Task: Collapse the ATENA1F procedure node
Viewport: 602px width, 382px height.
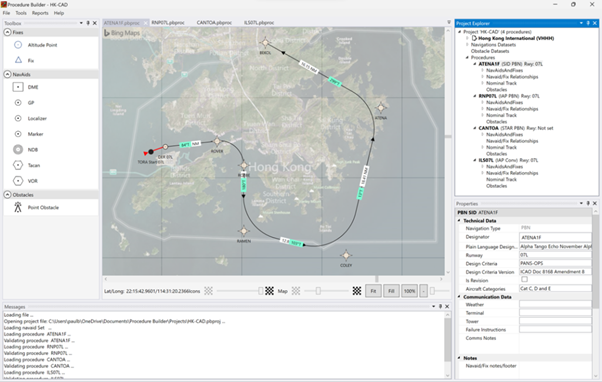Action: pyautogui.click(x=475, y=64)
